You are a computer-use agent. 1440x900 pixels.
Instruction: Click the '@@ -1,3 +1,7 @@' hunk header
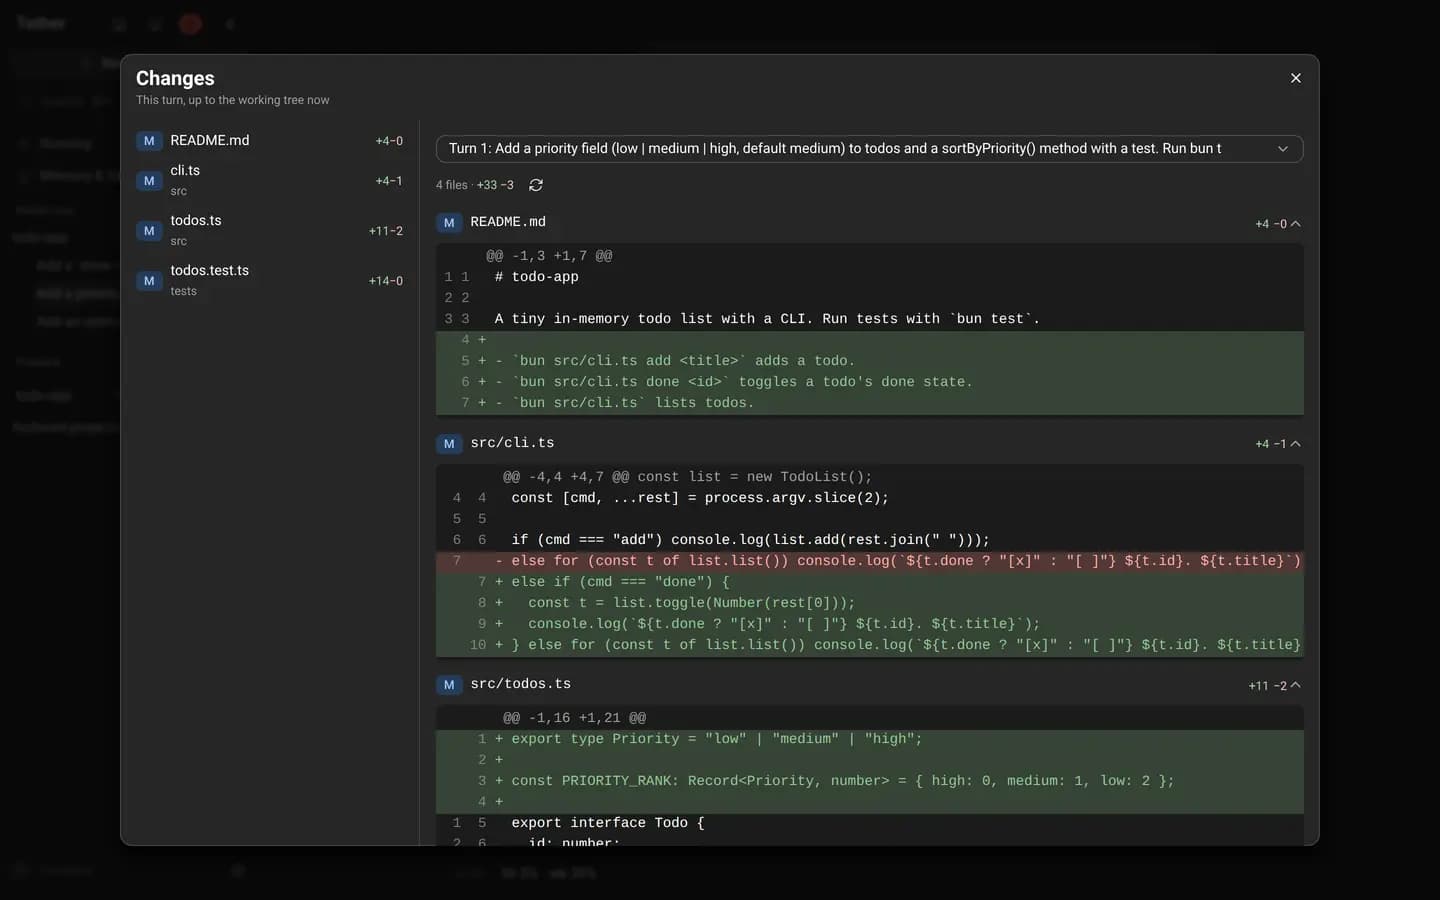click(x=549, y=256)
